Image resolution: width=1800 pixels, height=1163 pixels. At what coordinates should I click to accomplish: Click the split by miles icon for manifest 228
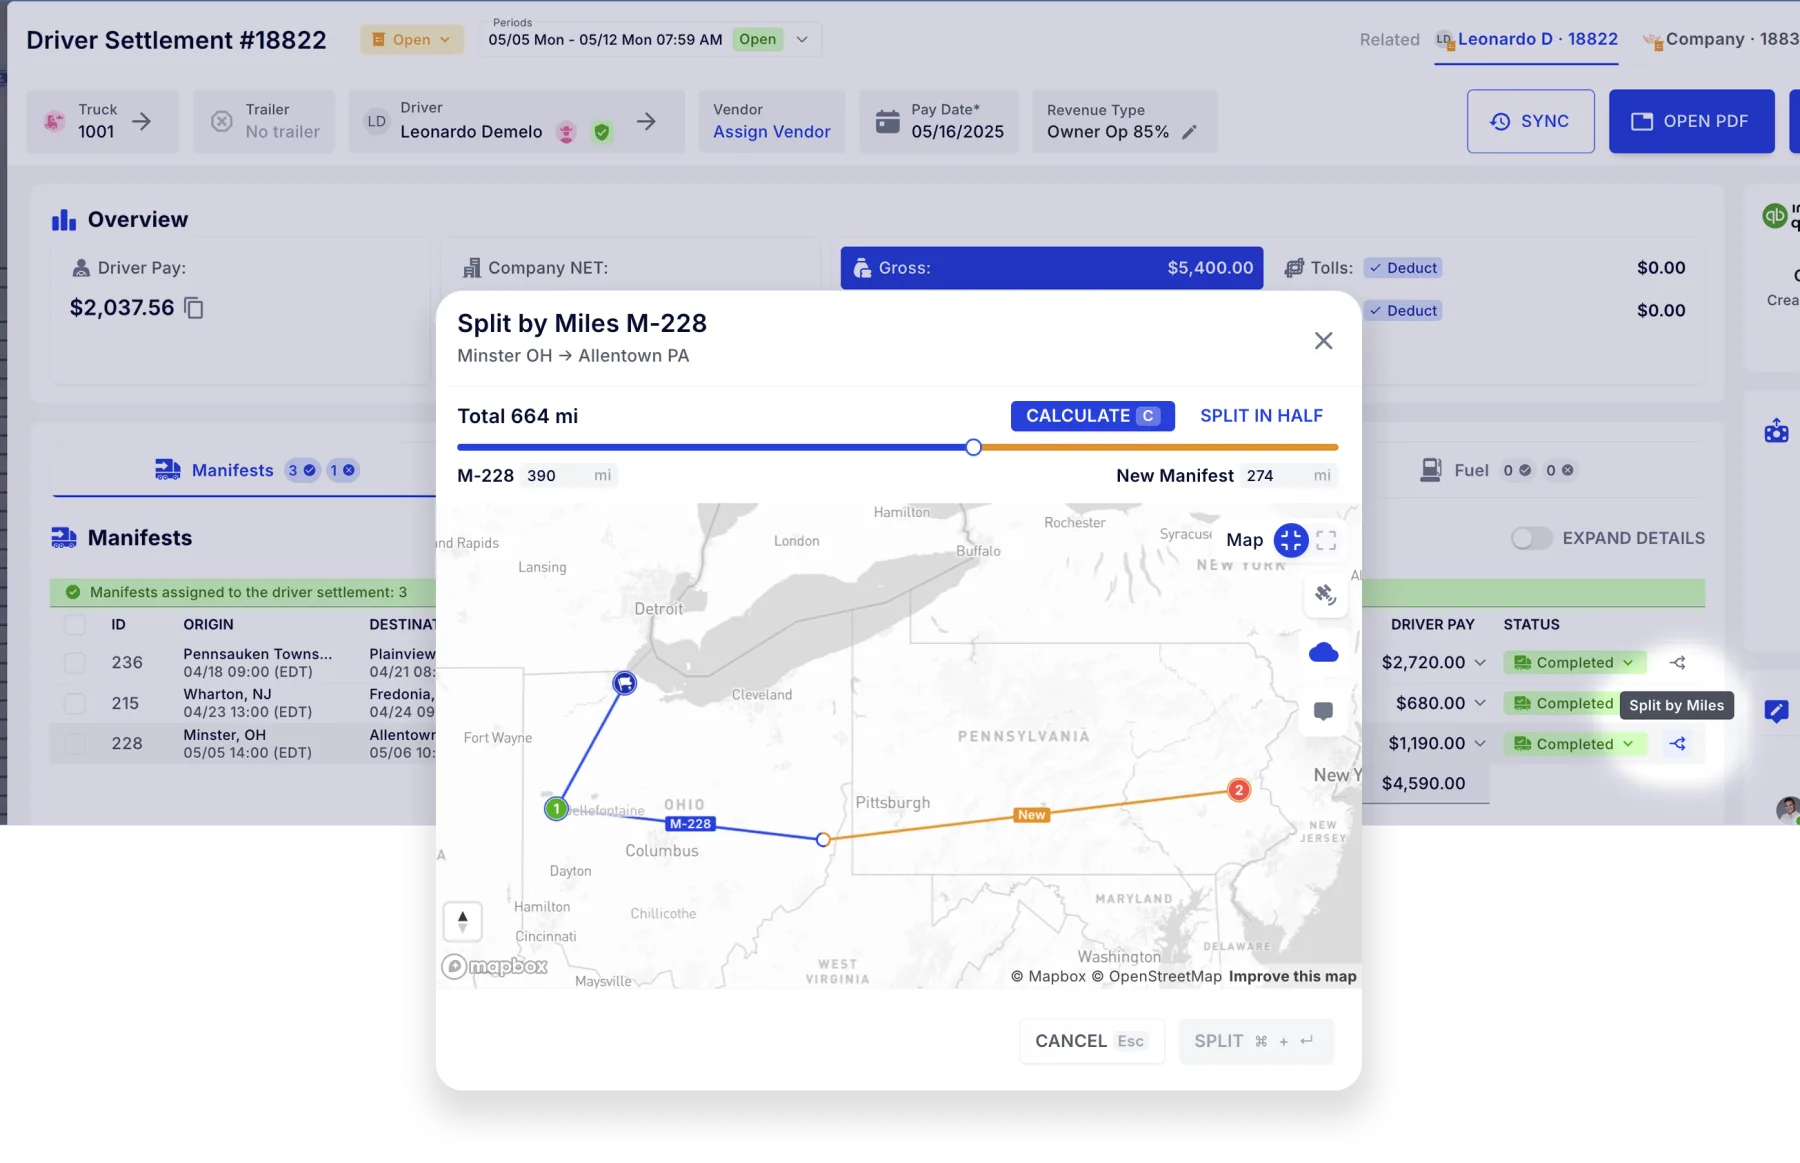[1677, 744]
